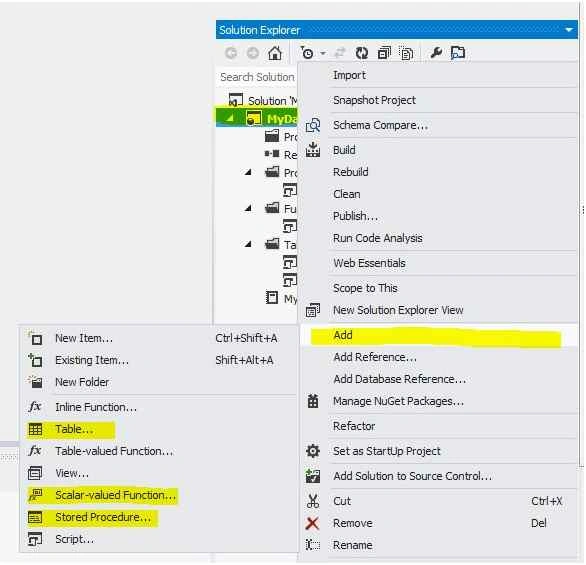Click the NuGet package icon
Image resolution: width=586 pixels, height=565 pixels.
(313, 401)
